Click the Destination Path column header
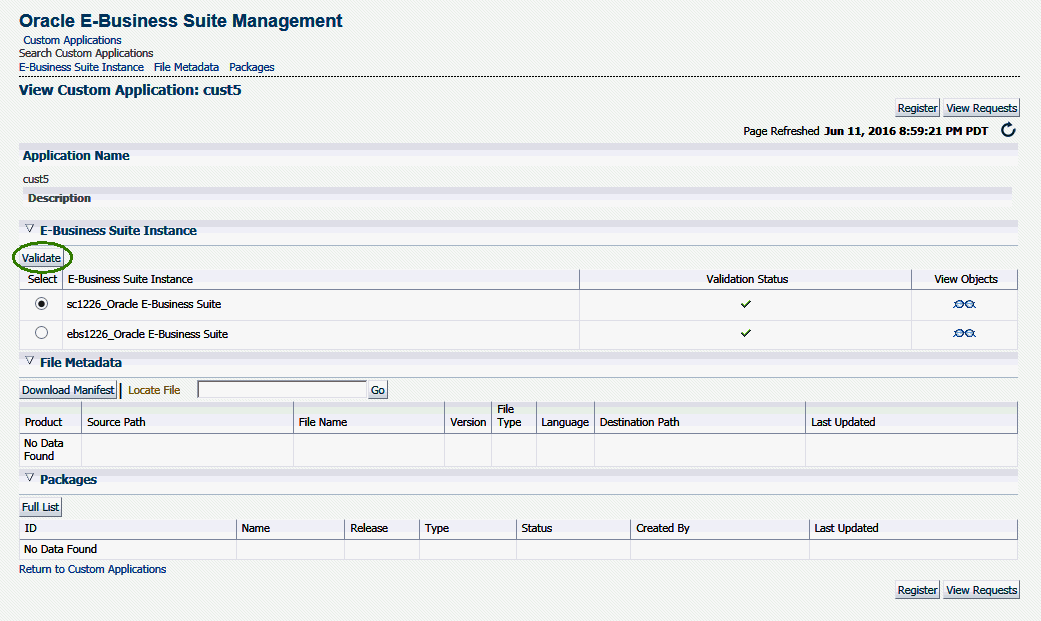The height and width of the screenshot is (621, 1041). click(639, 422)
